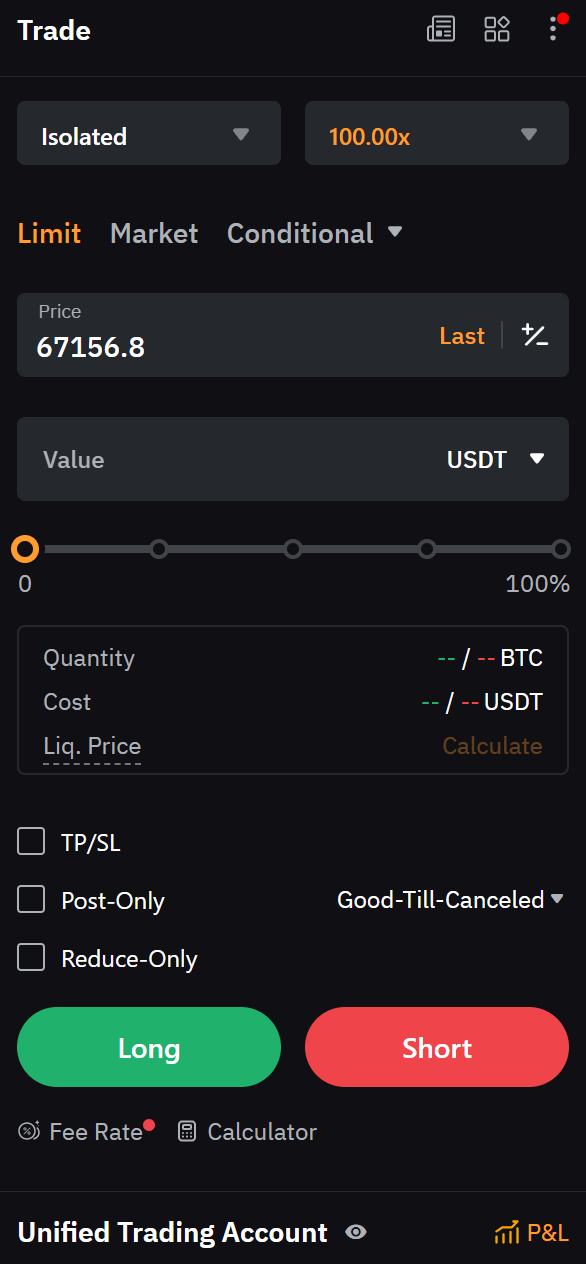Enable the Post-Only checkbox
Viewport: 586px width, 1264px height.
click(x=30, y=899)
